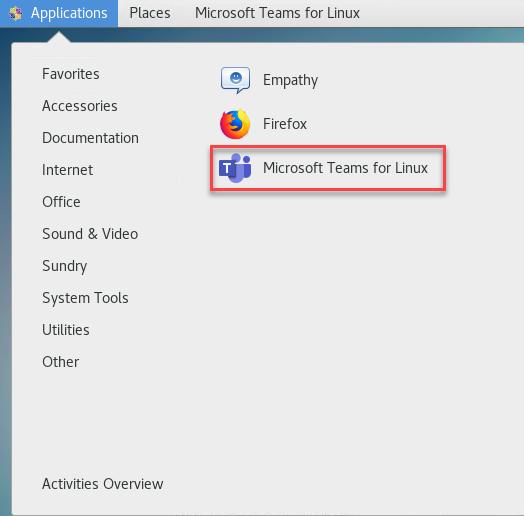
Task: Select the Internet category
Action: tap(68, 170)
